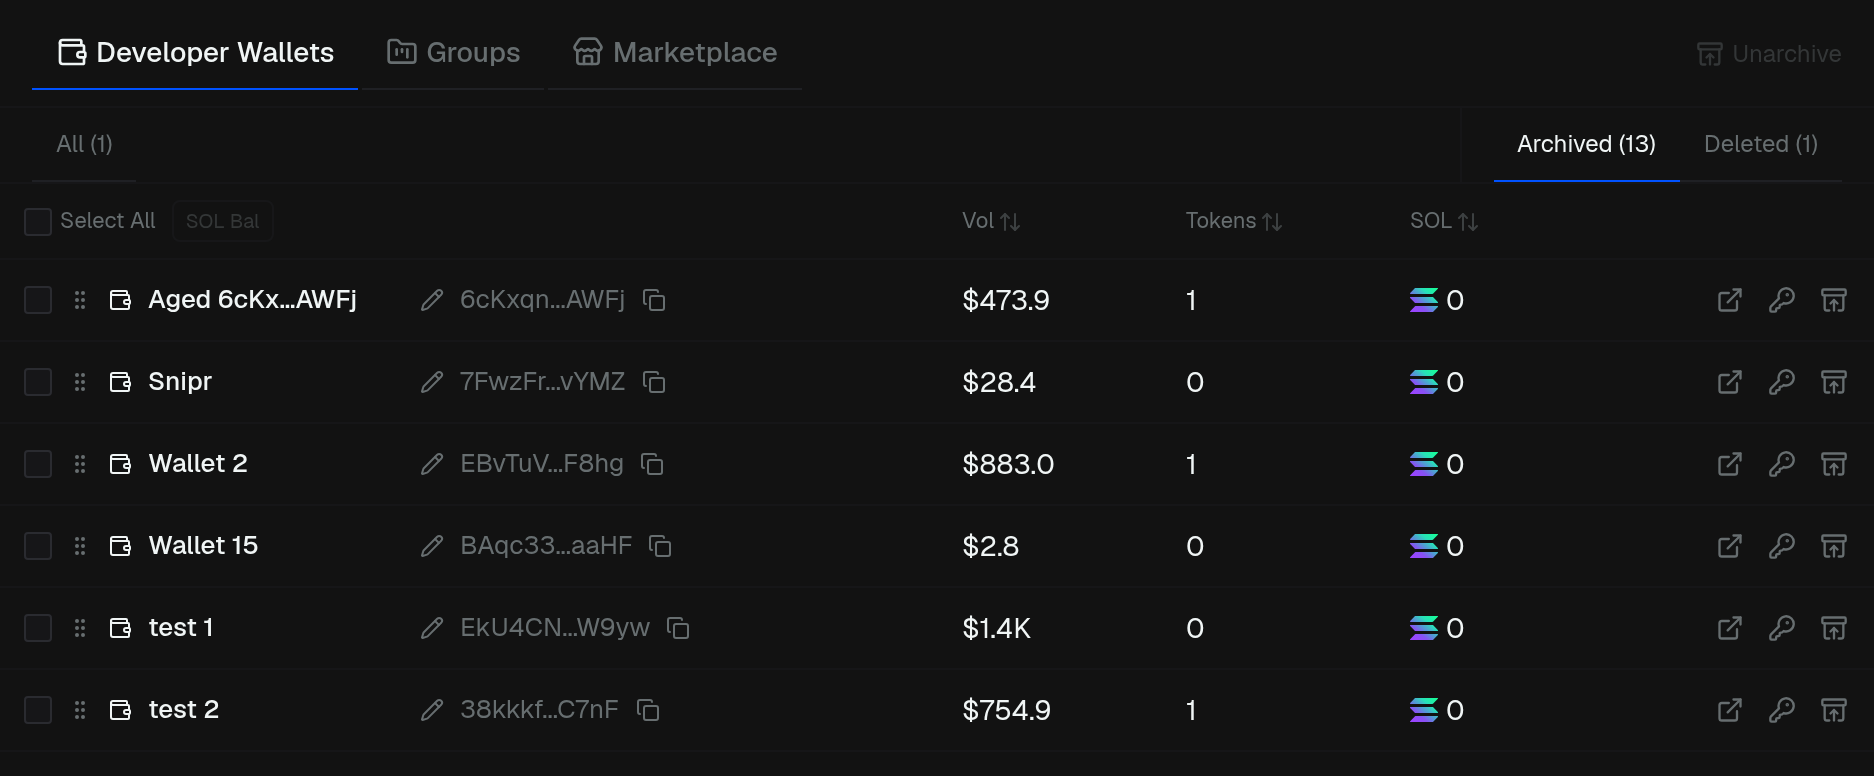
Task: Open Snipr wallet external link icon
Action: pyautogui.click(x=1729, y=382)
